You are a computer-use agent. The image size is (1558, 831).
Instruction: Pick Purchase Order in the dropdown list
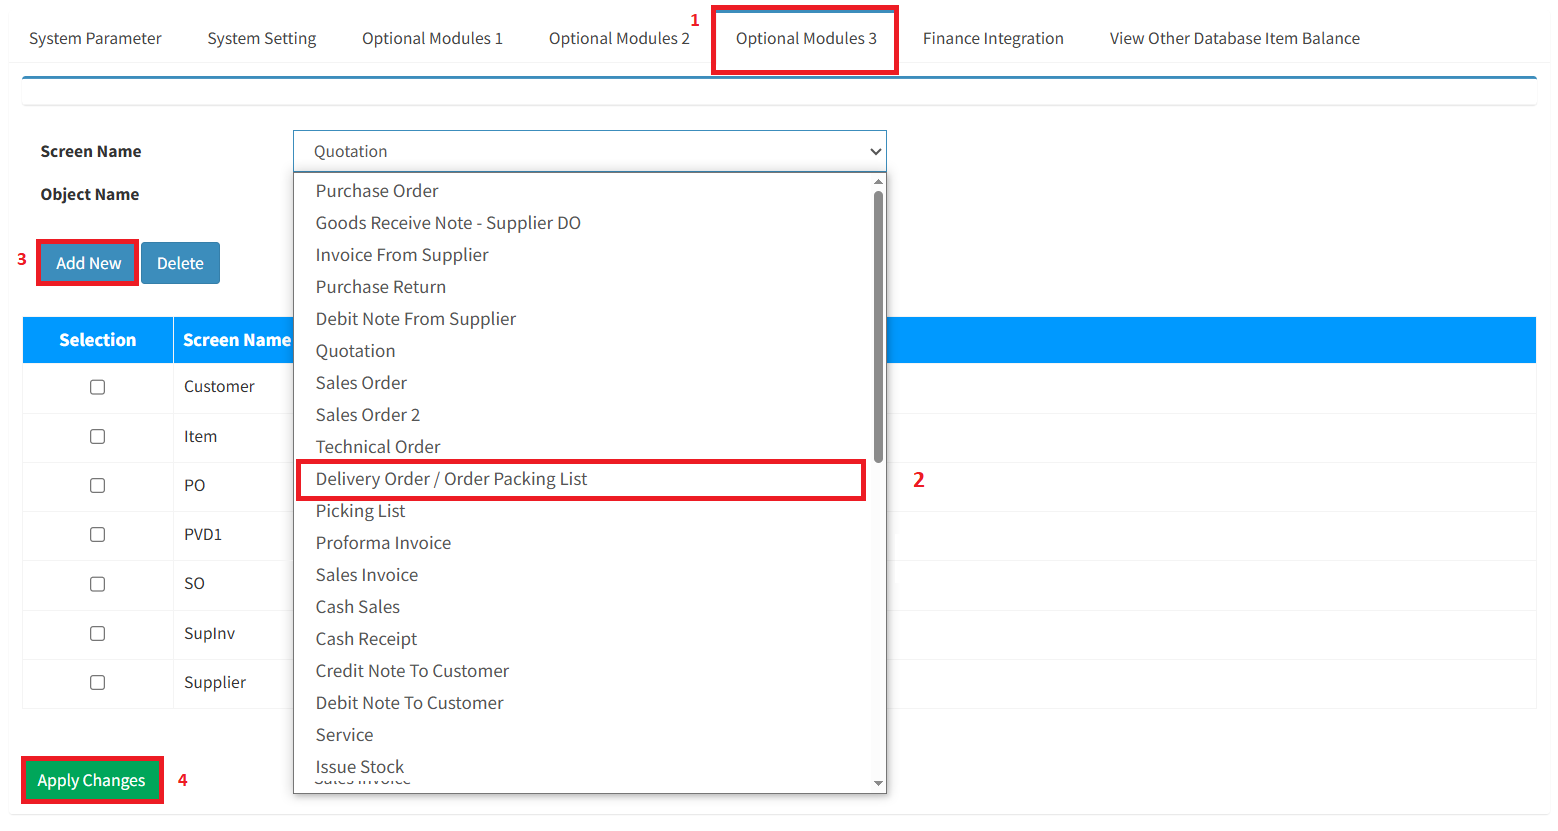(x=377, y=191)
